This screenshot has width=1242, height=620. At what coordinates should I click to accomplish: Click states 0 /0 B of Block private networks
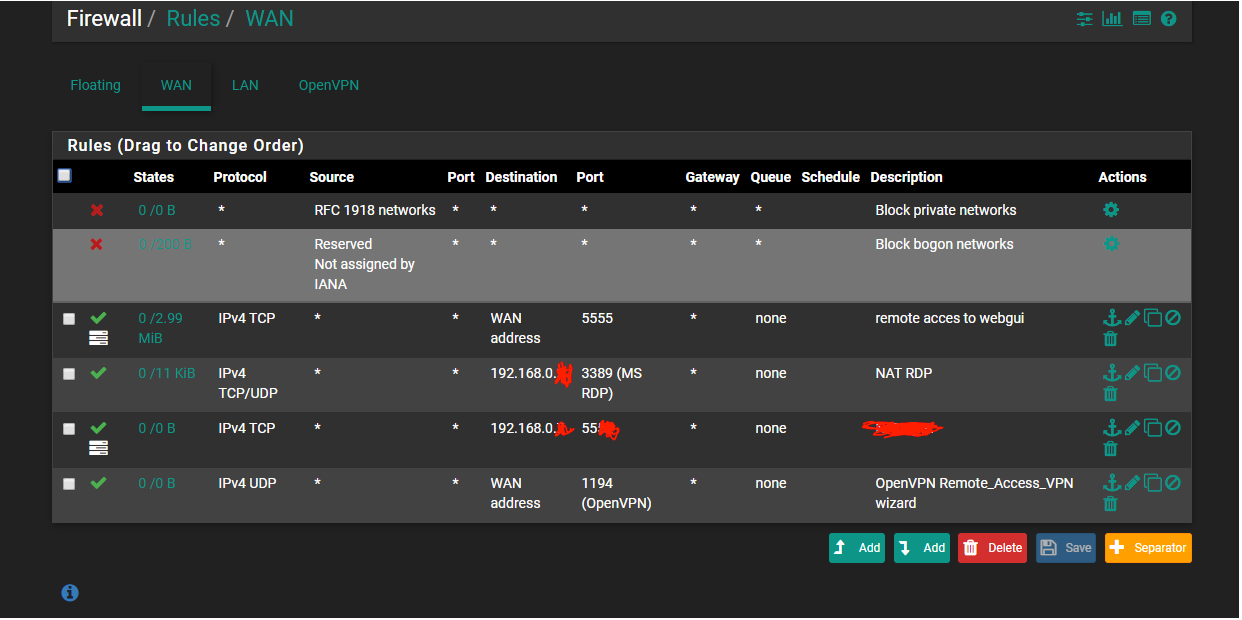pos(157,210)
